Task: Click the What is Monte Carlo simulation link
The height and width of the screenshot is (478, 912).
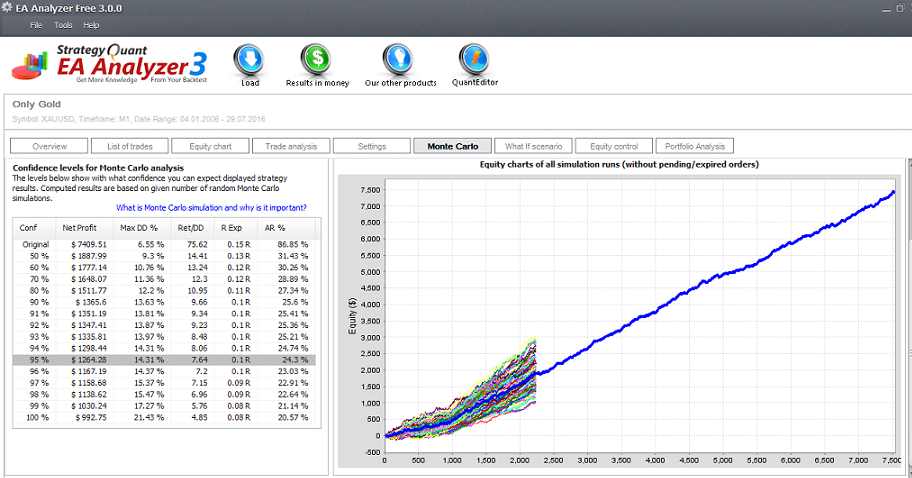Action: [211, 208]
